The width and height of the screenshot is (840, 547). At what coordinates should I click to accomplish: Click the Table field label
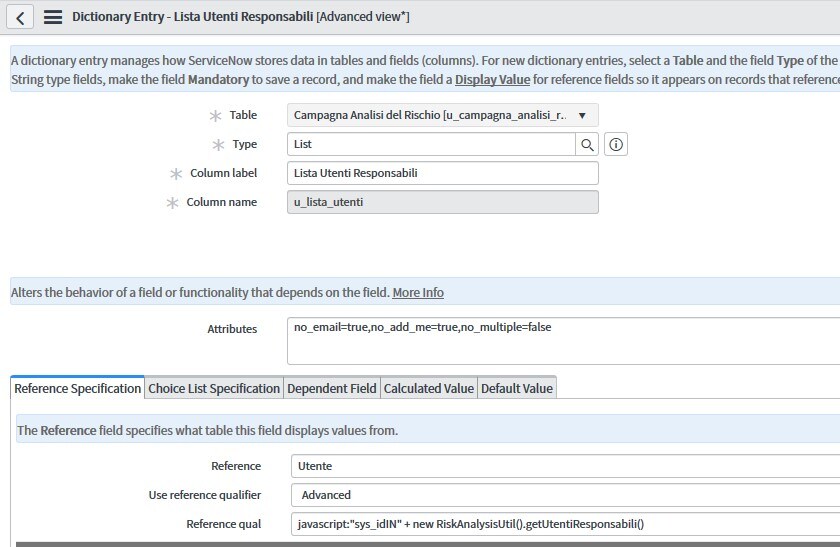(243, 115)
